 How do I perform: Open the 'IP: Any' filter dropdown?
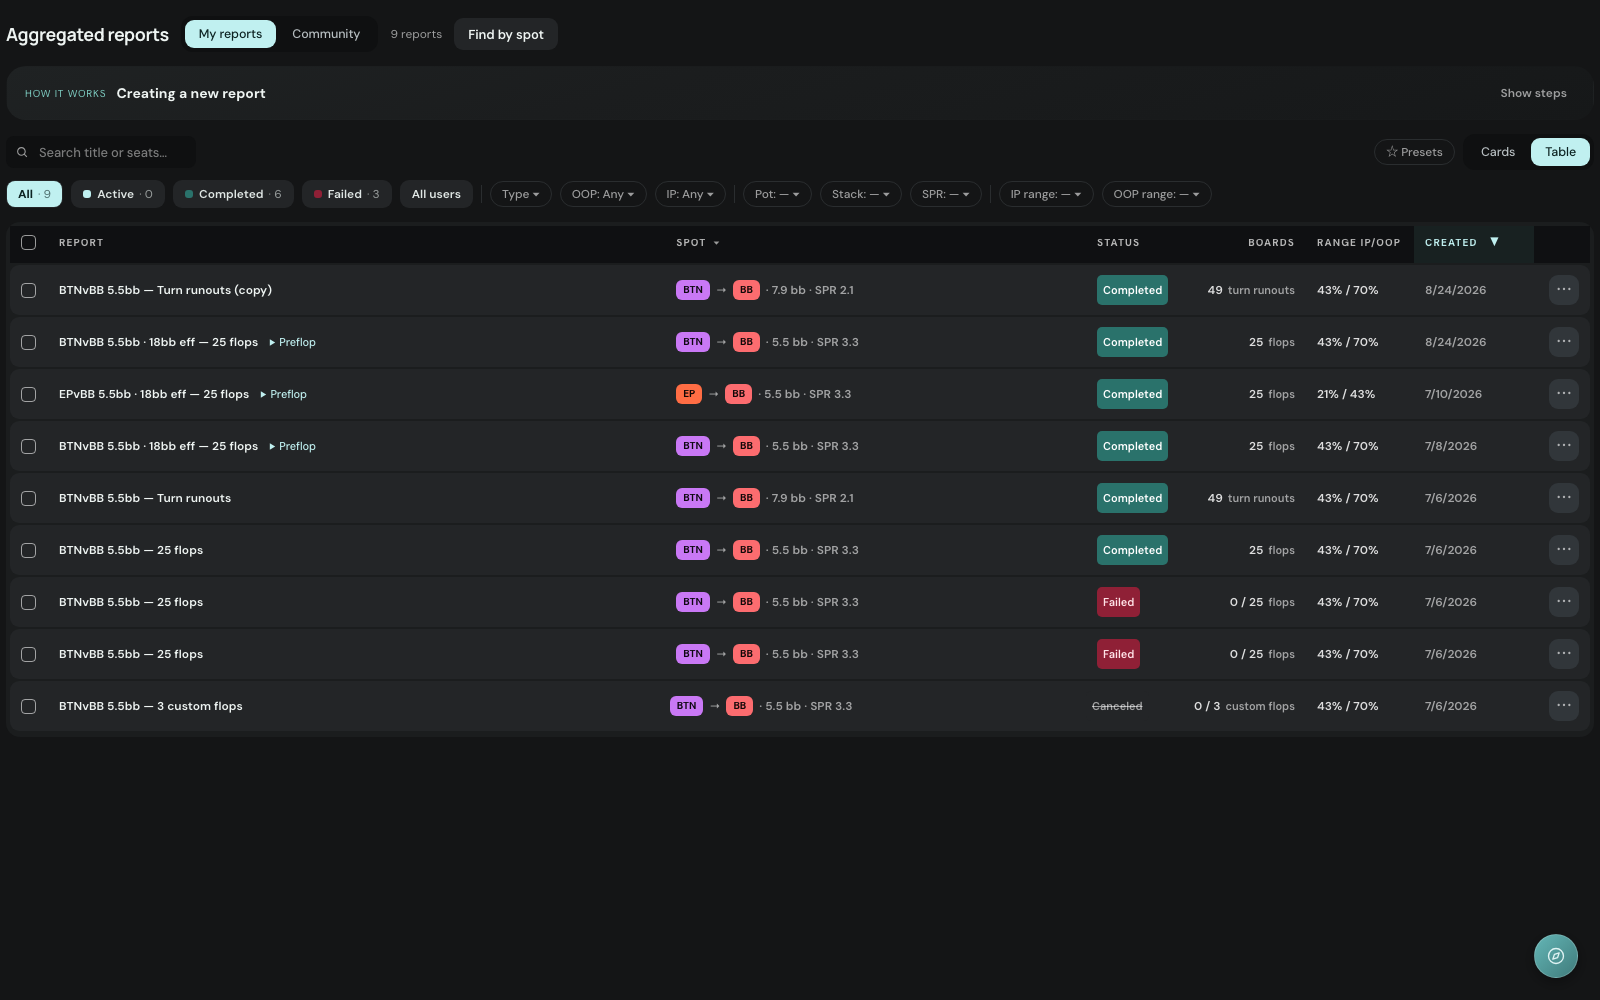click(x=690, y=194)
